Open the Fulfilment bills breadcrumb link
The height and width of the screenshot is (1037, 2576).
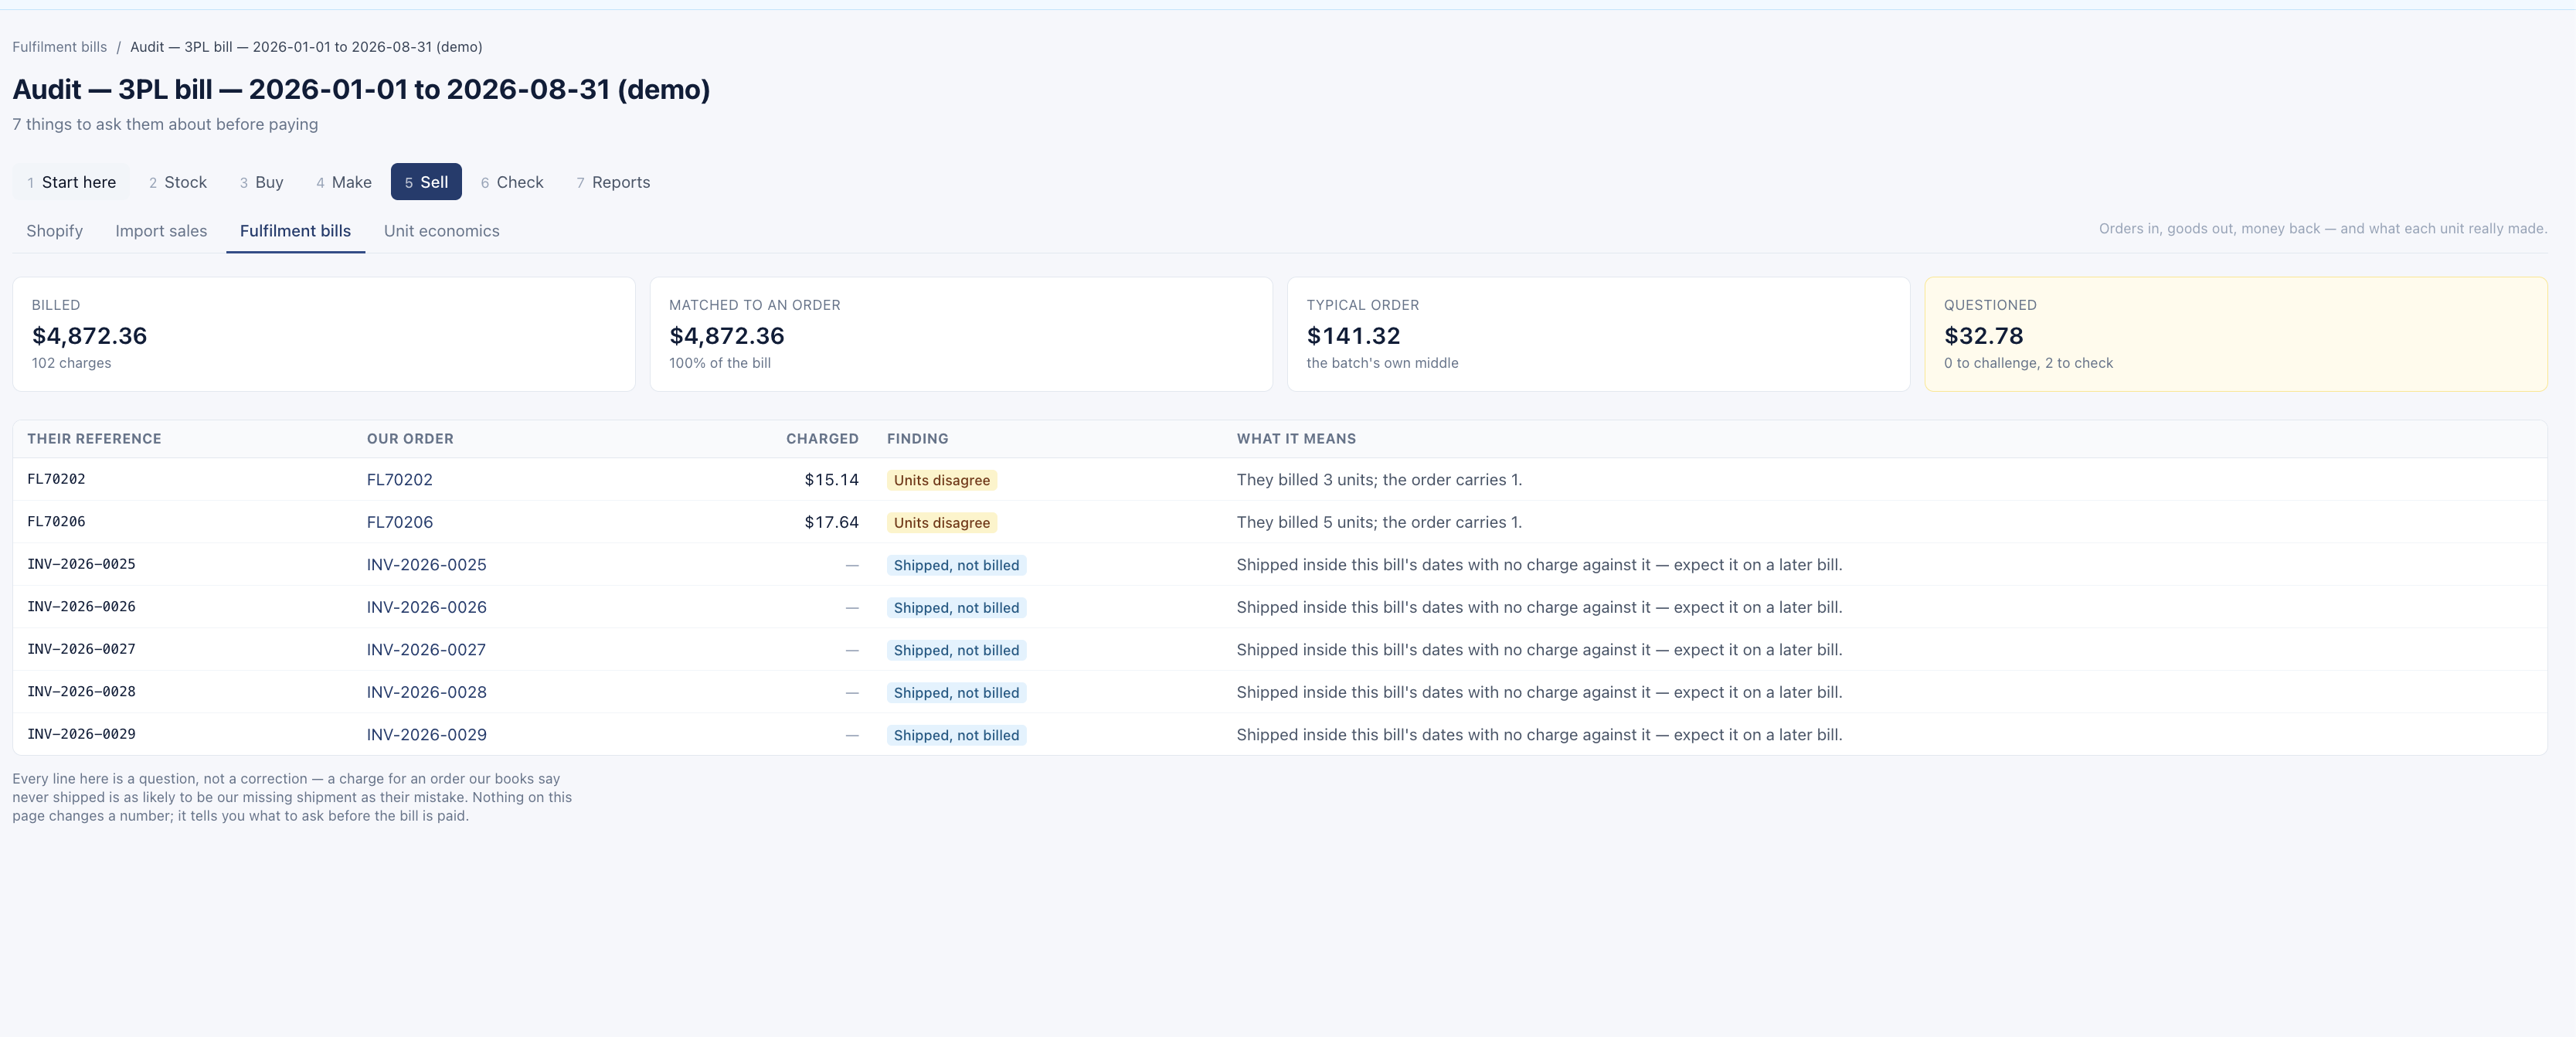point(59,47)
